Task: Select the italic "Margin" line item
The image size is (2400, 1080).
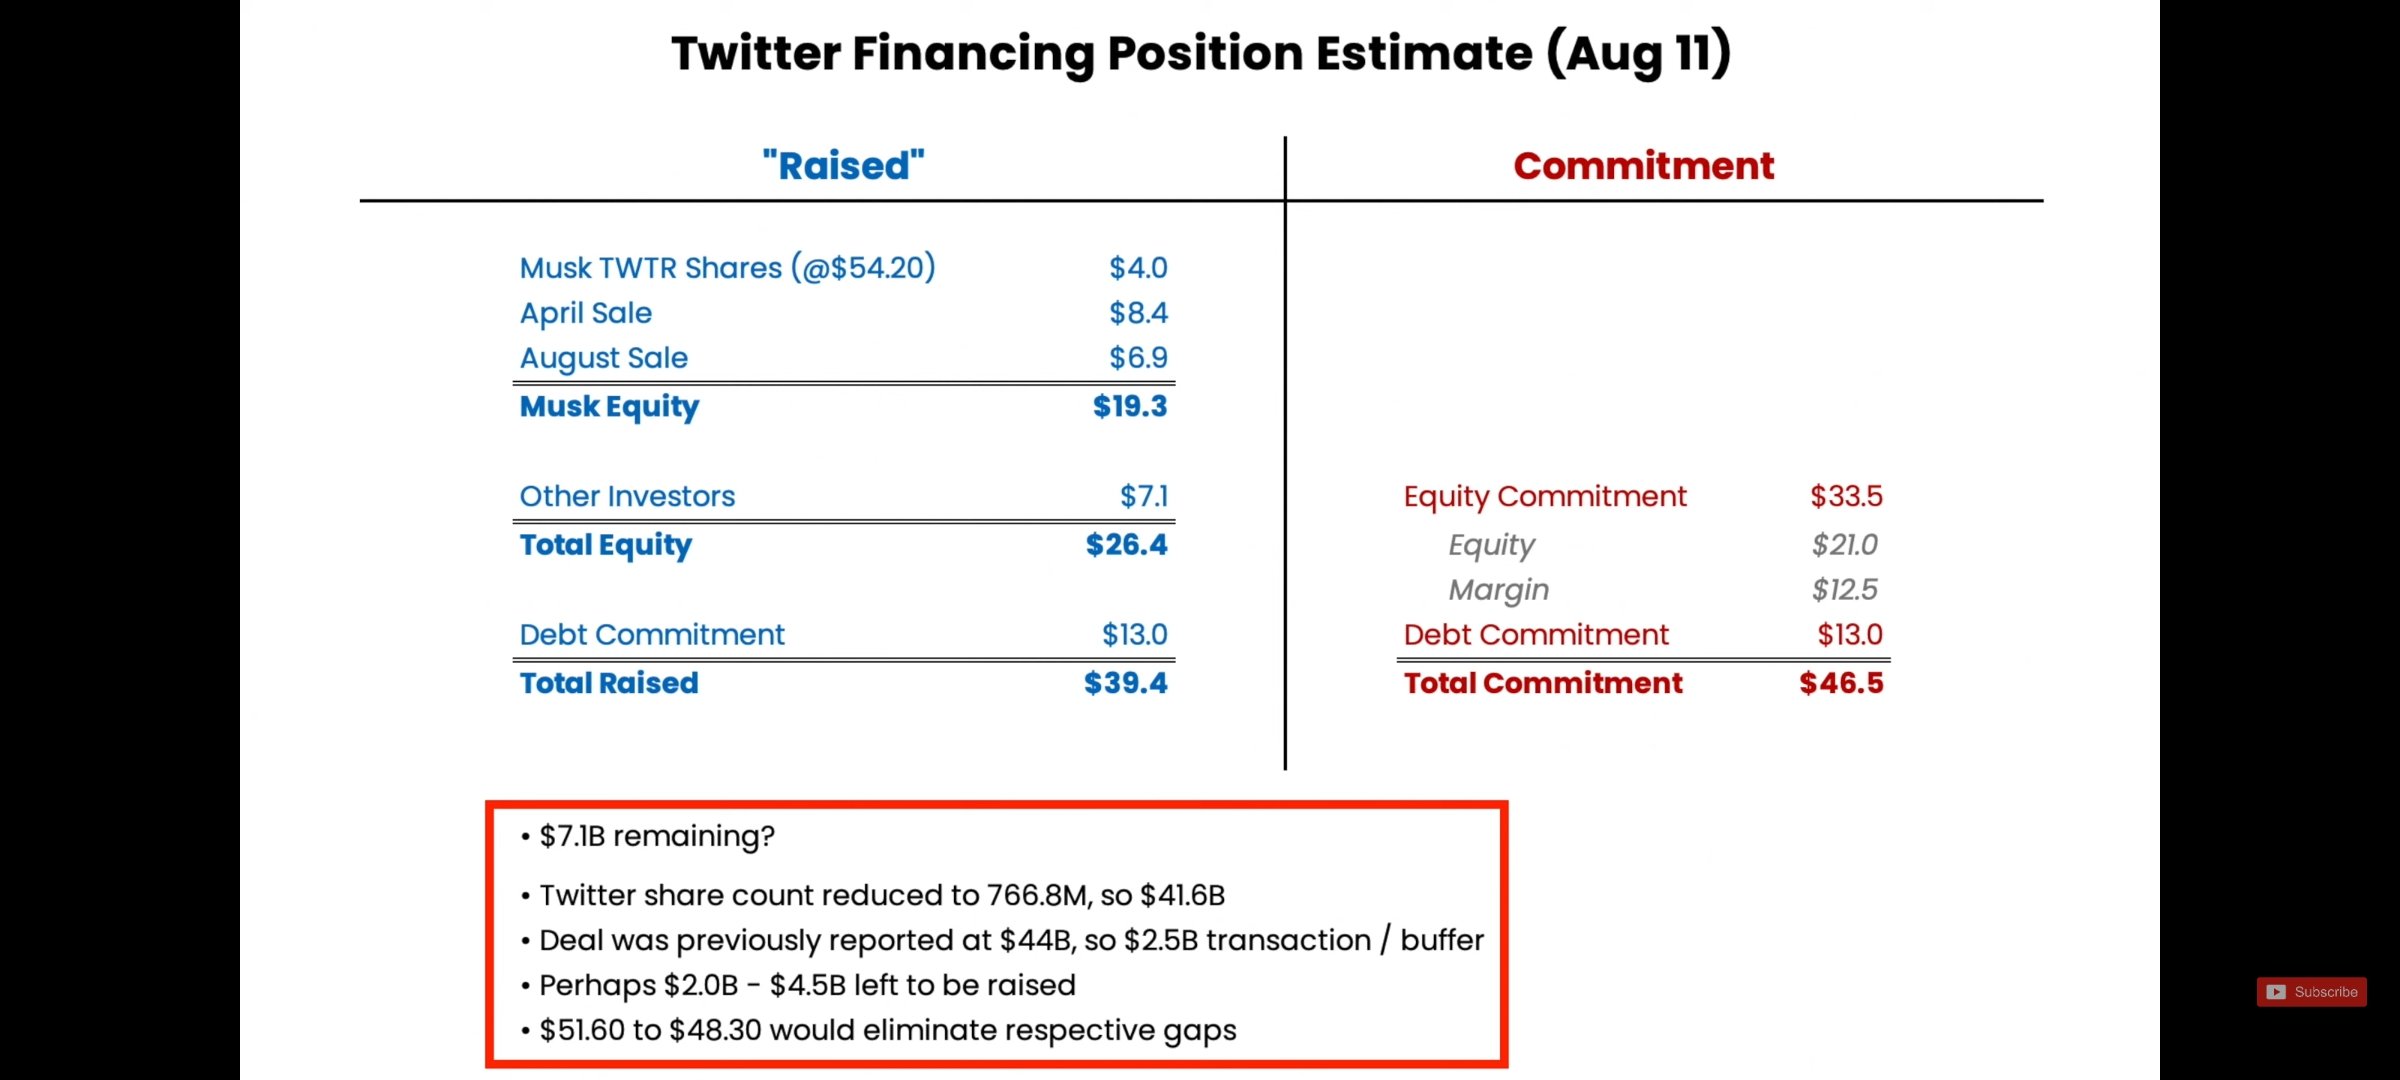Action: 1498,590
